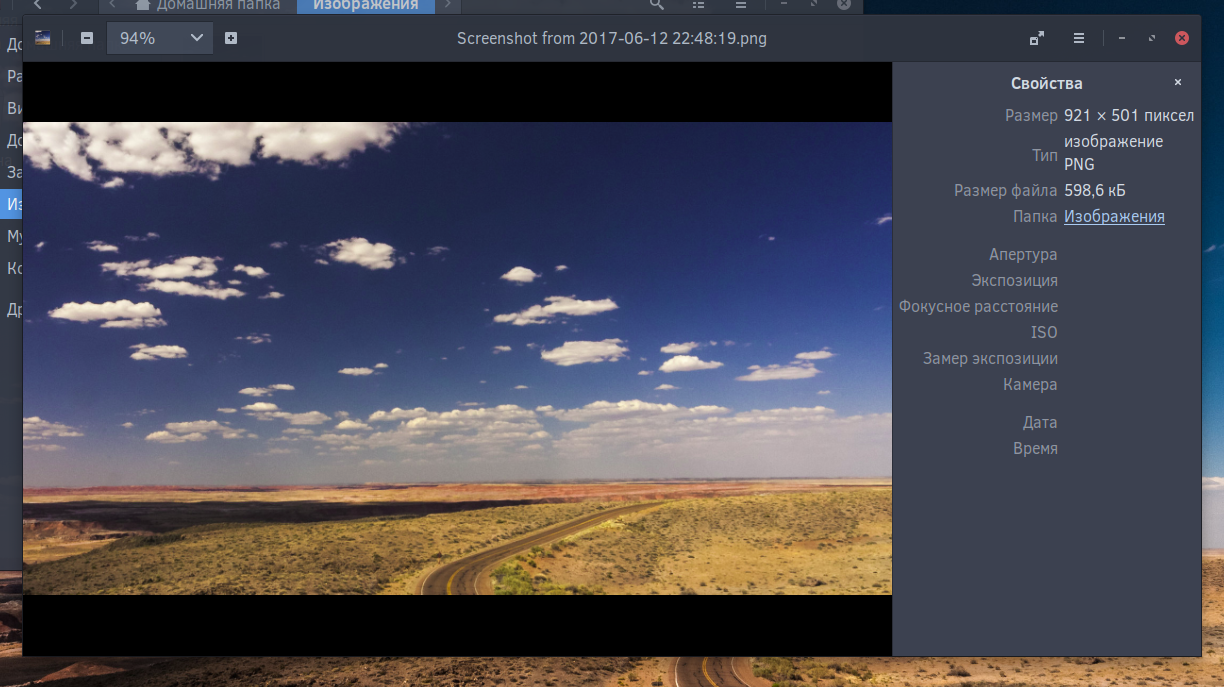Viewport: 1224px width, 687px height.
Task: Close the Свойства properties panel
Action: [x=1178, y=83]
